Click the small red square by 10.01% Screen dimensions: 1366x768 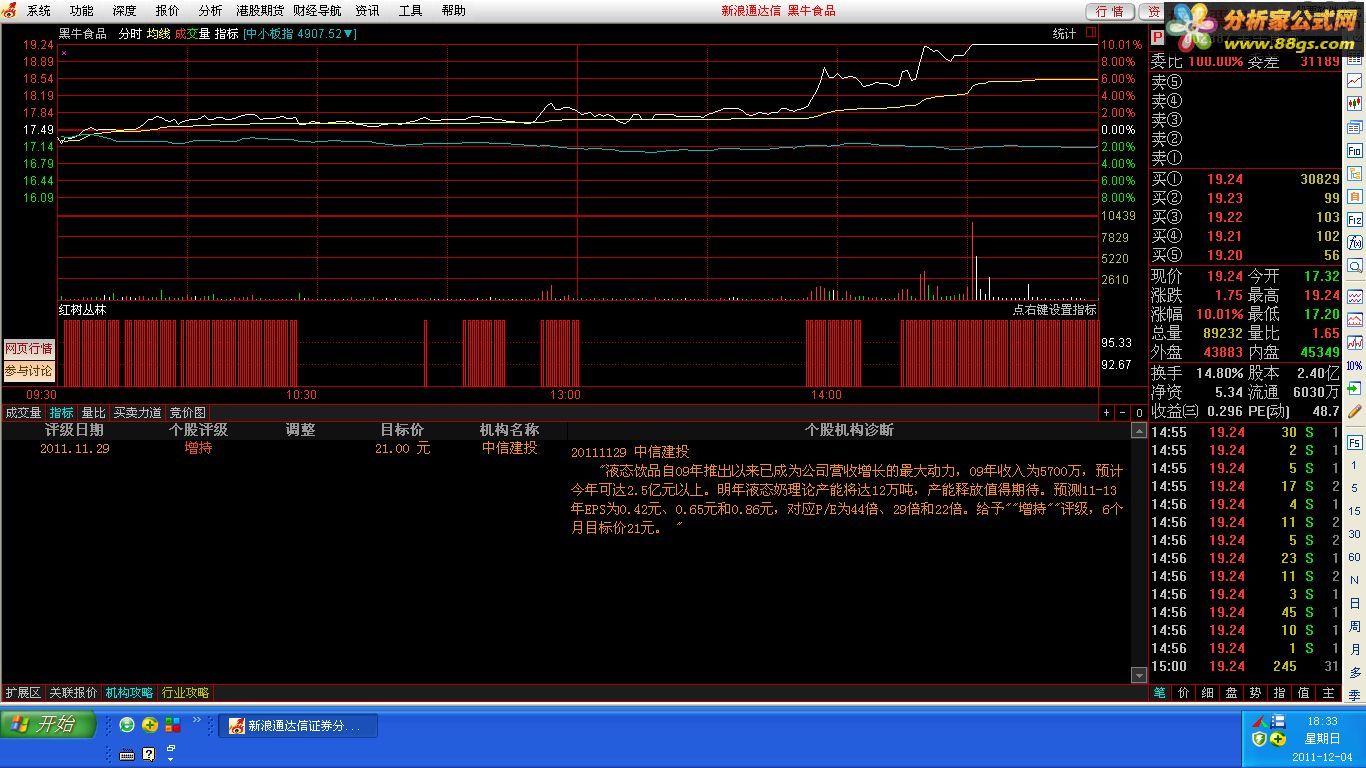[x=1091, y=32]
